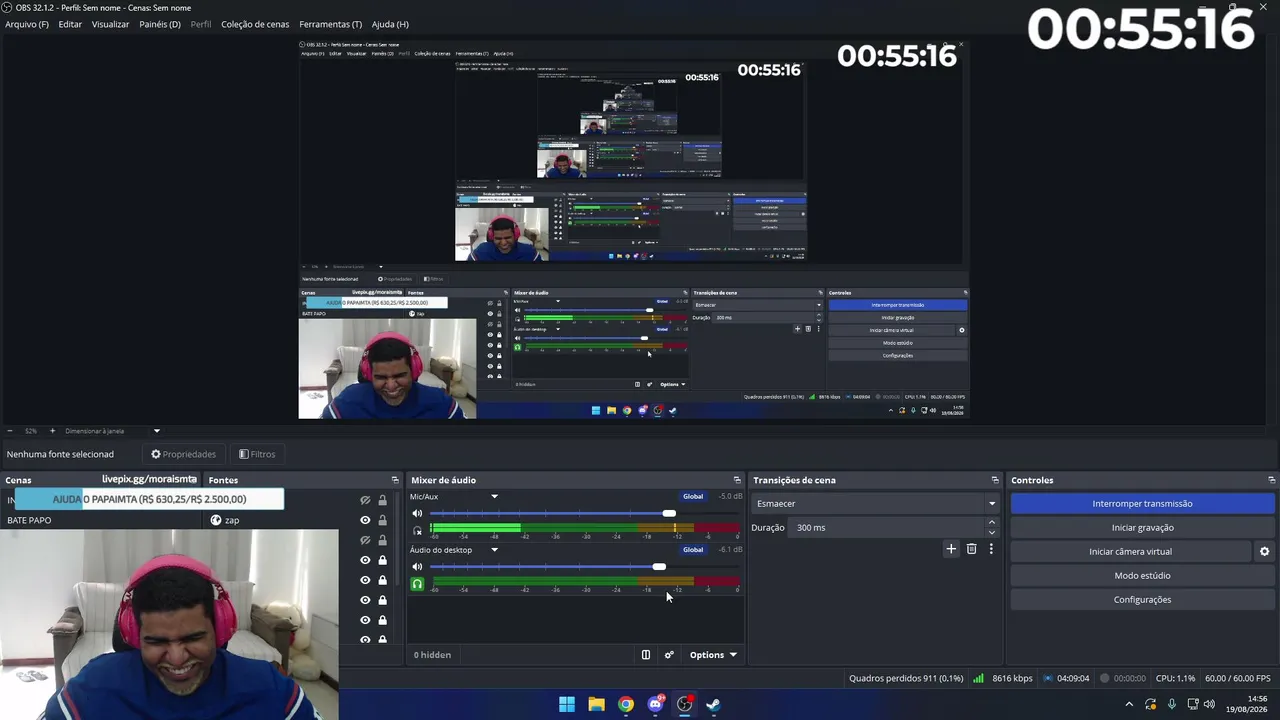Open advanced audio properties gears icon
This screenshot has width=1280, height=720.
(669, 655)
